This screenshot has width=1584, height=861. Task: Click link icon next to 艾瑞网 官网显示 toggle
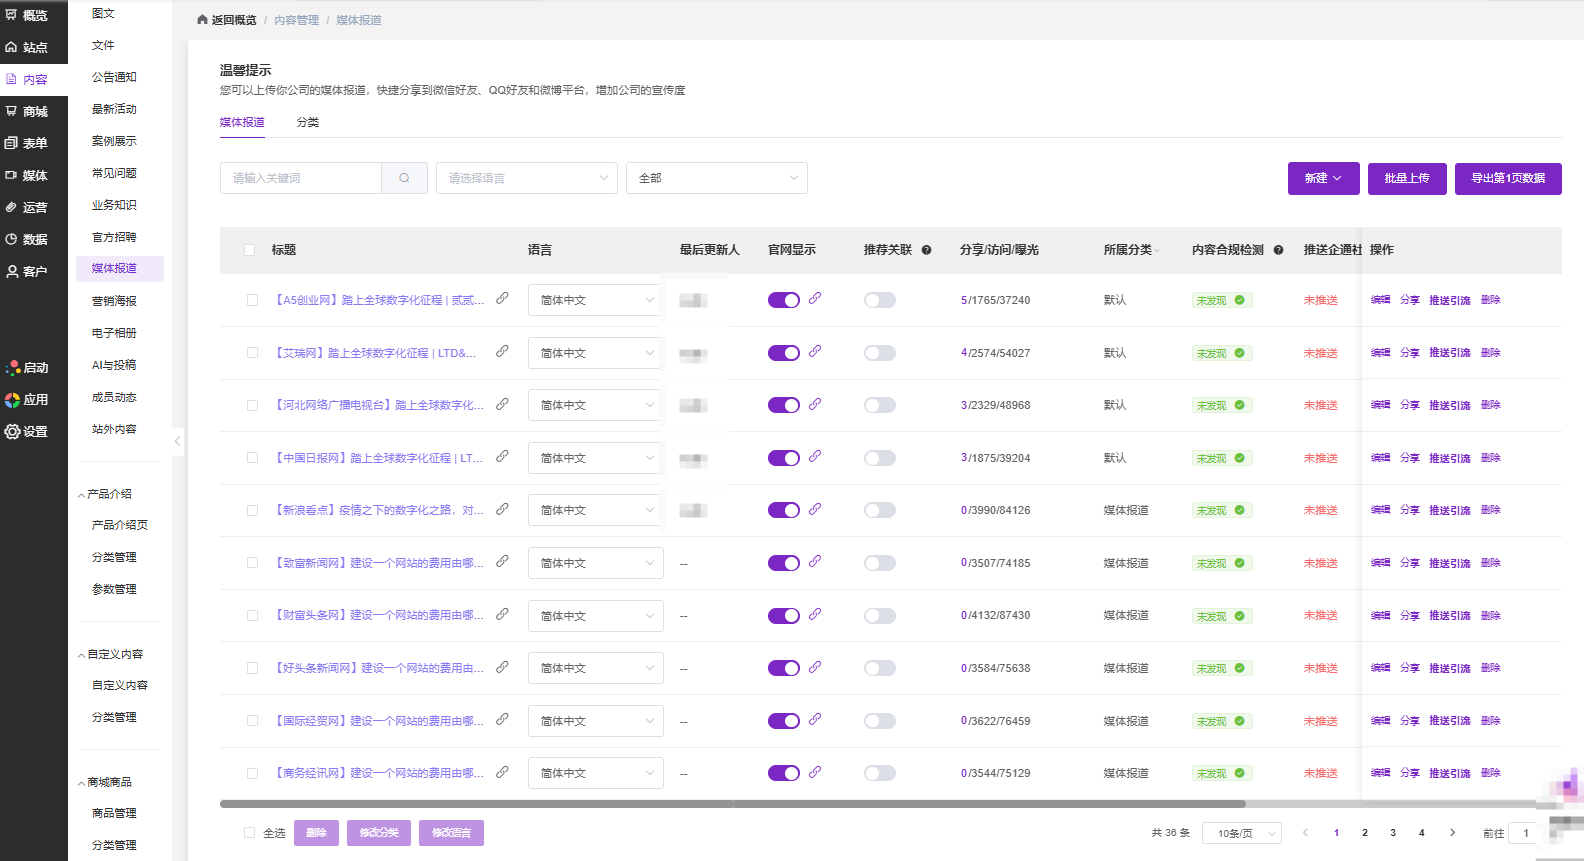tap(815, 351)
